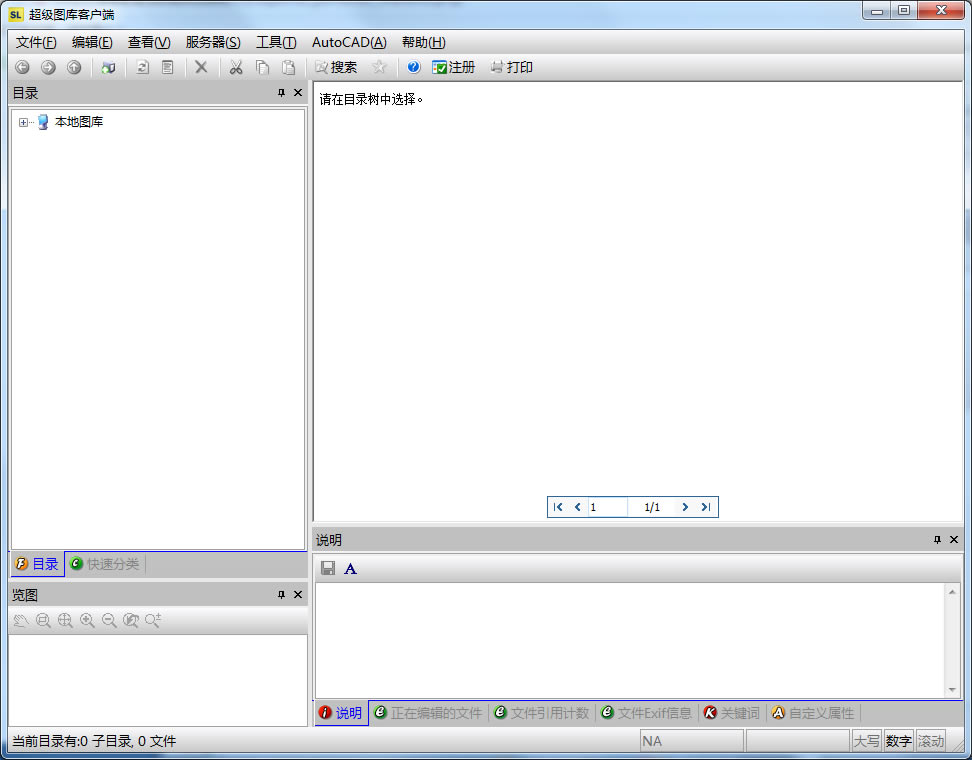Click zoom previous tool in 览图 panel

point(131,620)
